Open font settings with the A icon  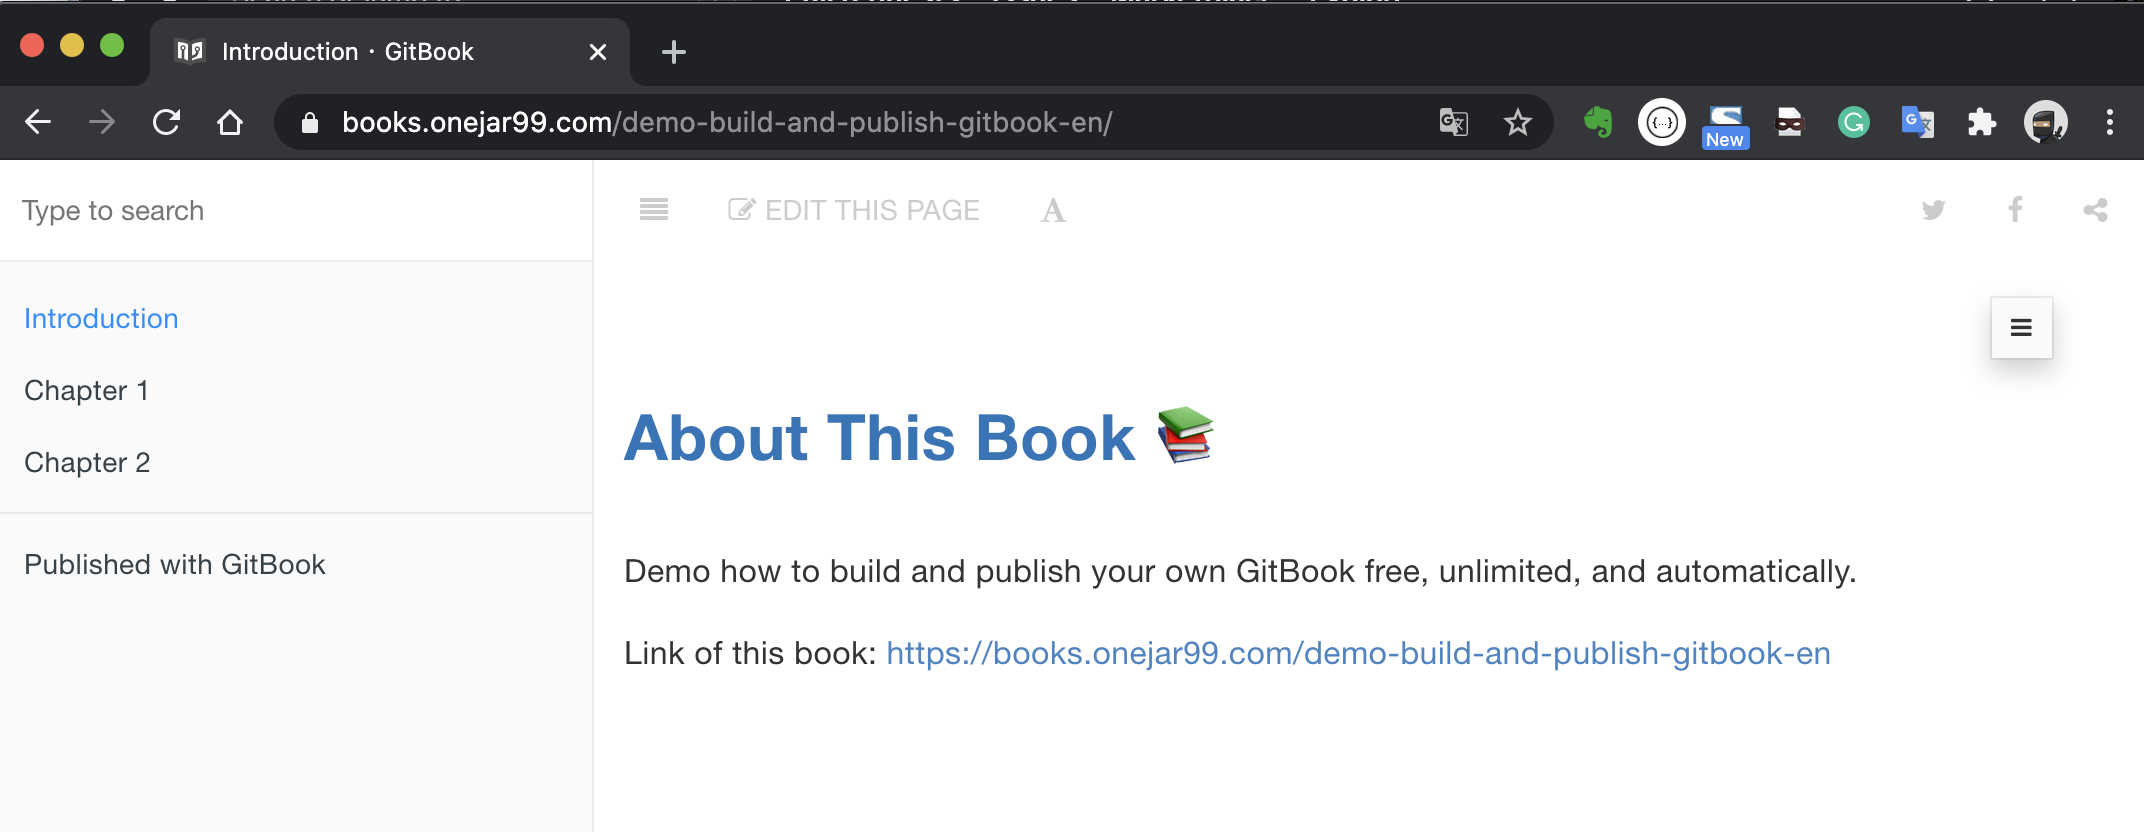(x=1053, y=210)
